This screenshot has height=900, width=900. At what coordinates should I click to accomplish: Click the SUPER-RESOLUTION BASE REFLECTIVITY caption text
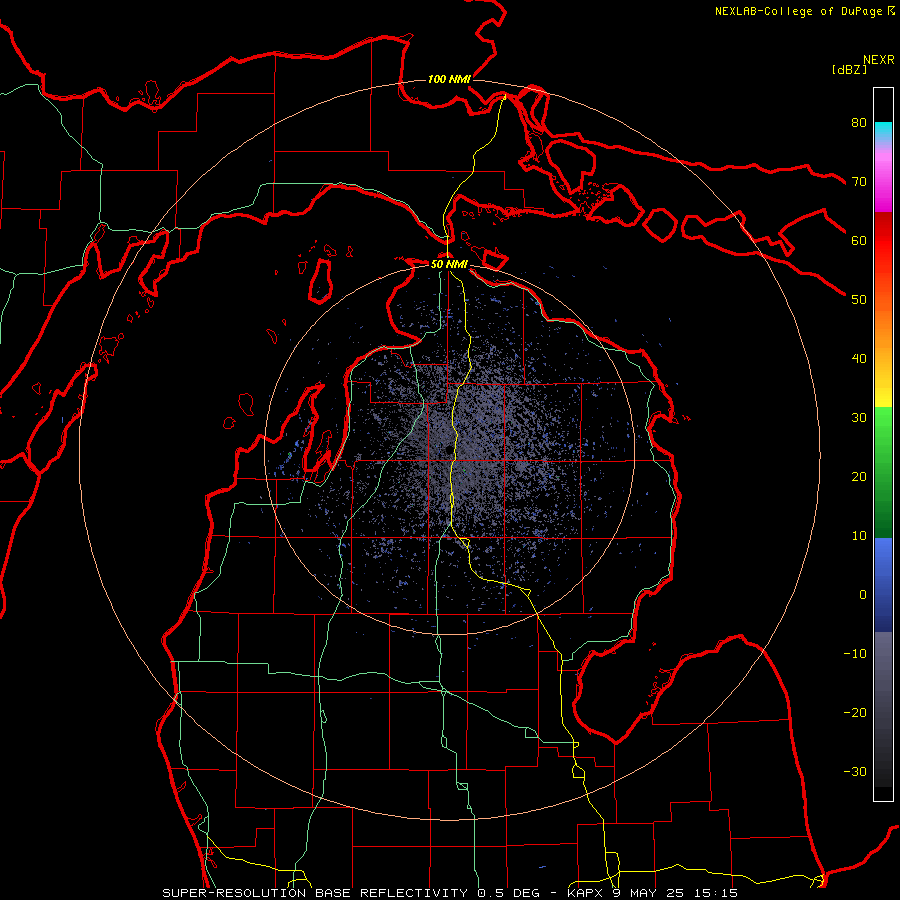(315, 893)
